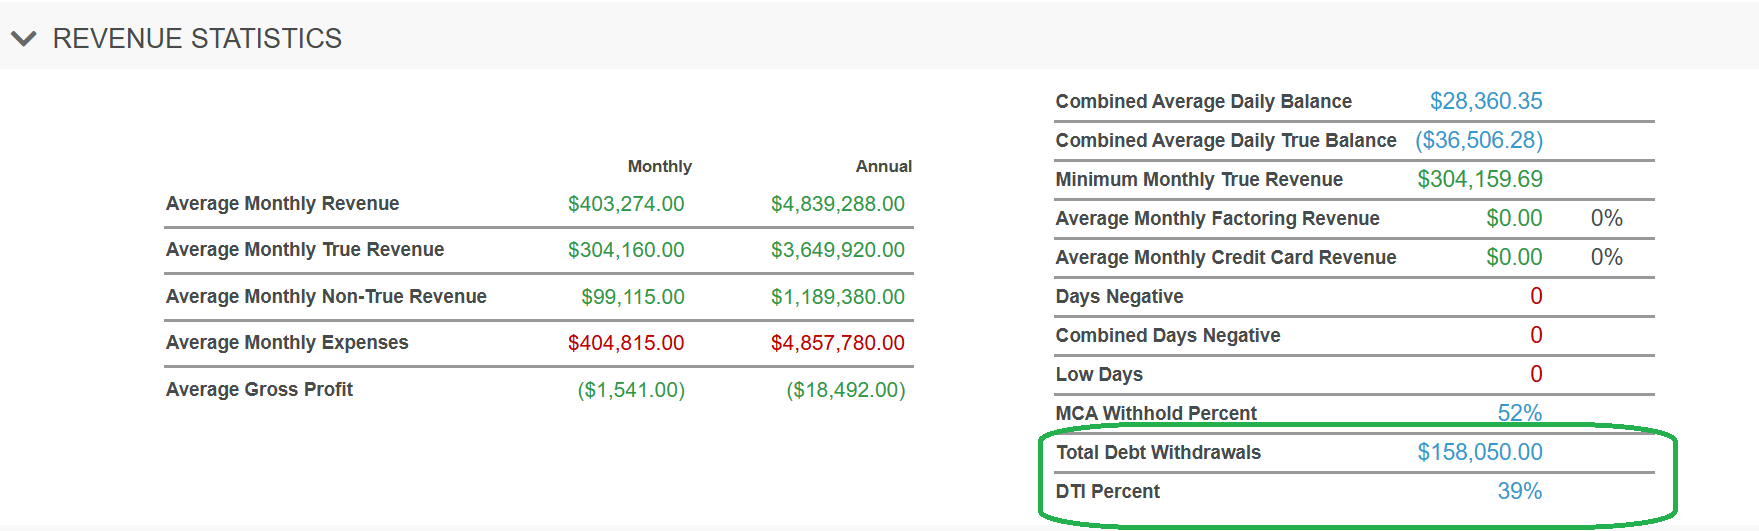Click the Average Gross Profit annual value
The width and height of the screenshot is (1759, 531).
pyautogui.click(x=845, y=390)
